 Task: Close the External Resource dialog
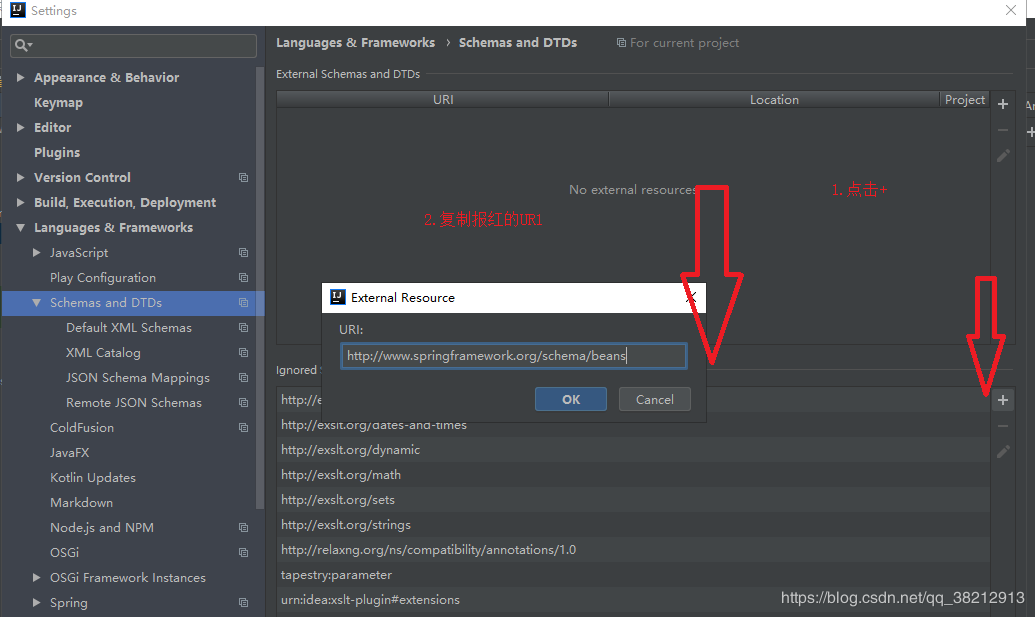click(691, 298)
